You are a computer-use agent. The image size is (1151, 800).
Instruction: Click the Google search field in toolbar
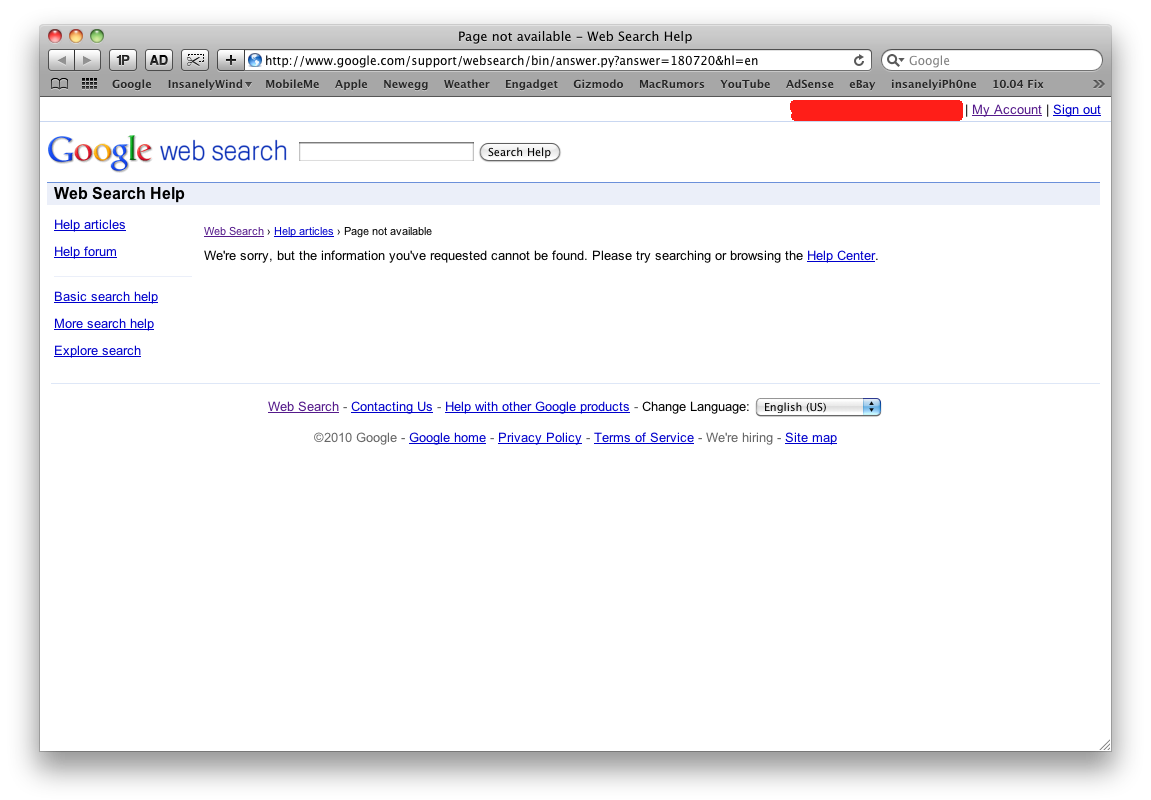pyautogui.click(x=992, y=60)
